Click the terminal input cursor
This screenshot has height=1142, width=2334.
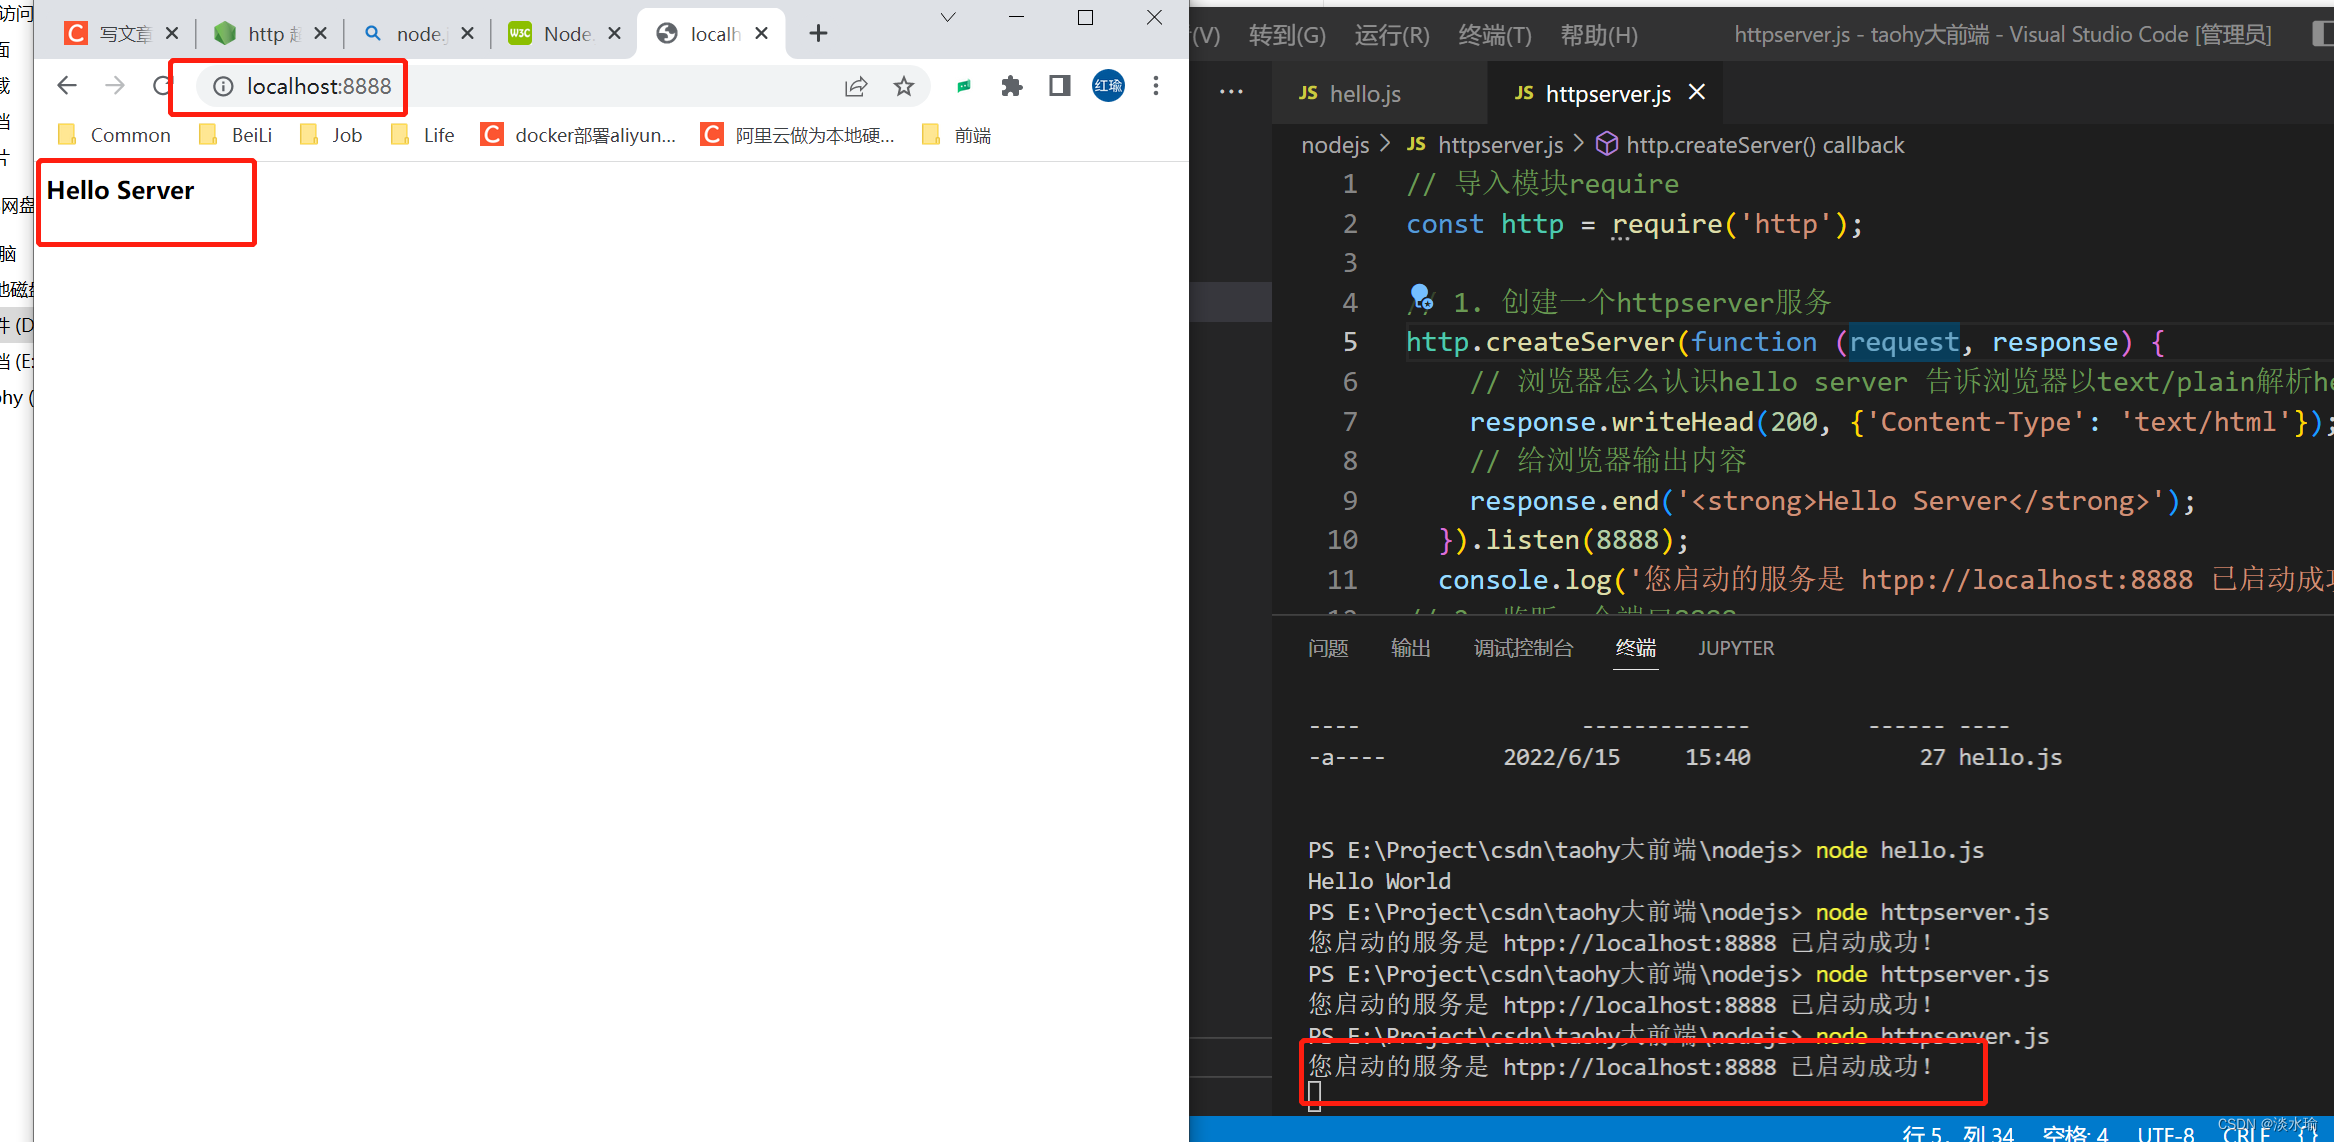(1314, 1096)
